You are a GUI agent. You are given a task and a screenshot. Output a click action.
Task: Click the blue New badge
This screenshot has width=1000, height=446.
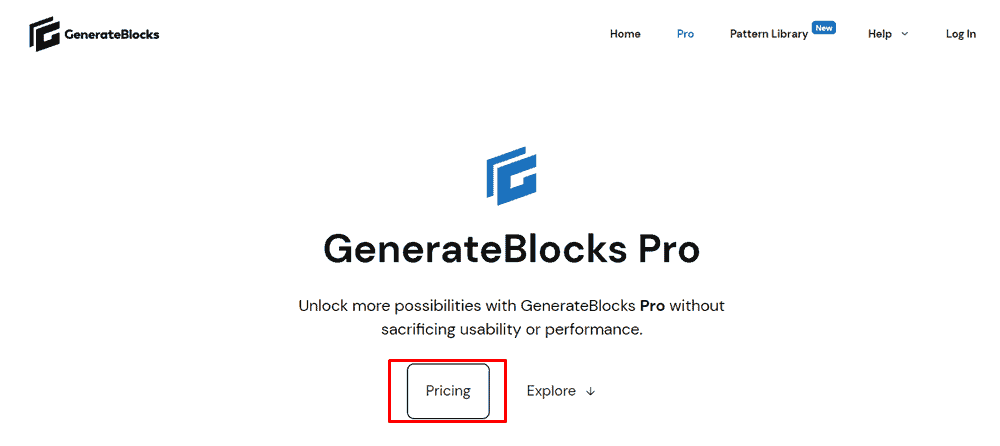point(823,27)
